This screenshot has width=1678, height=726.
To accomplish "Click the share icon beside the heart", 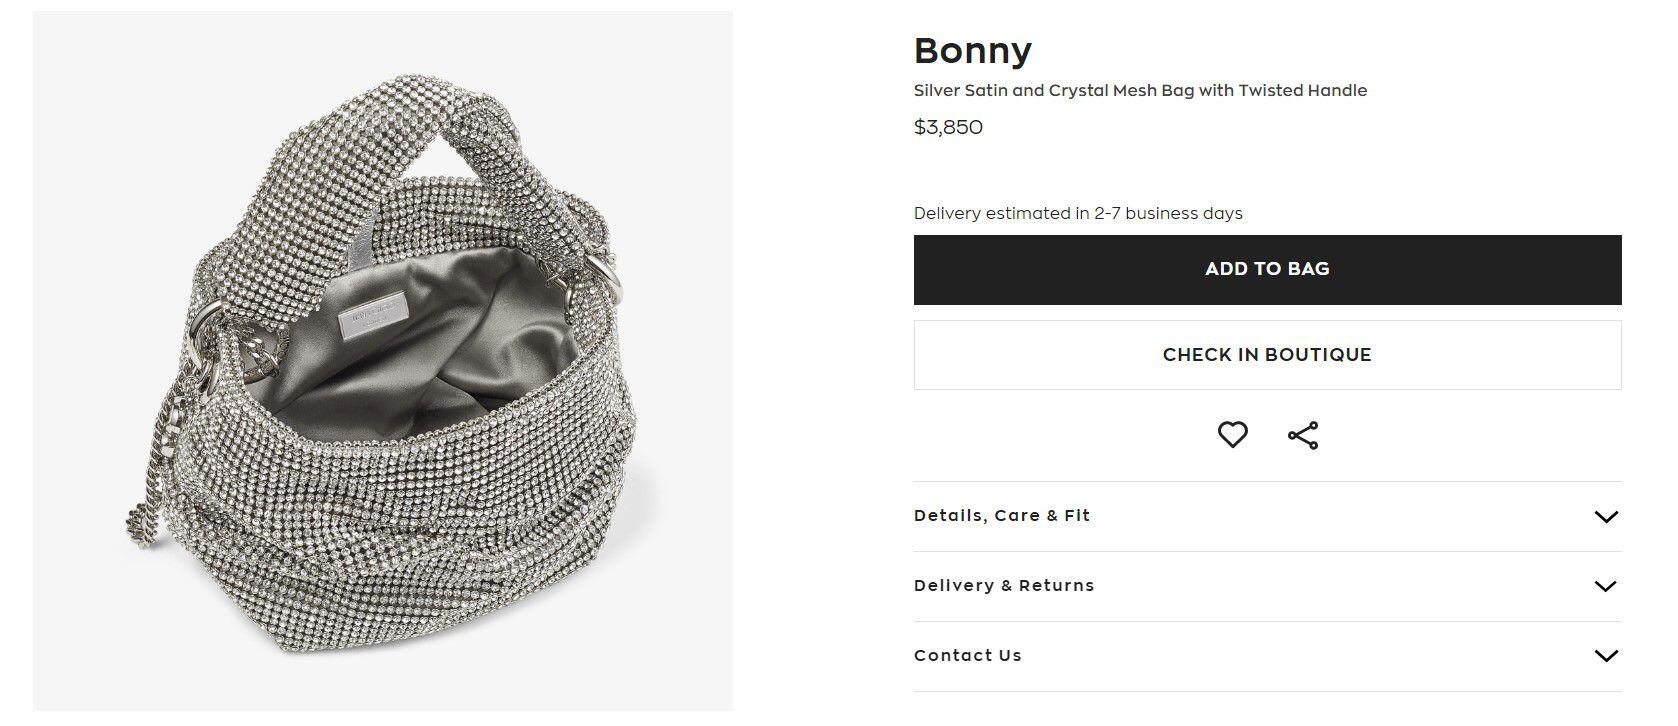I will 1303,435.
